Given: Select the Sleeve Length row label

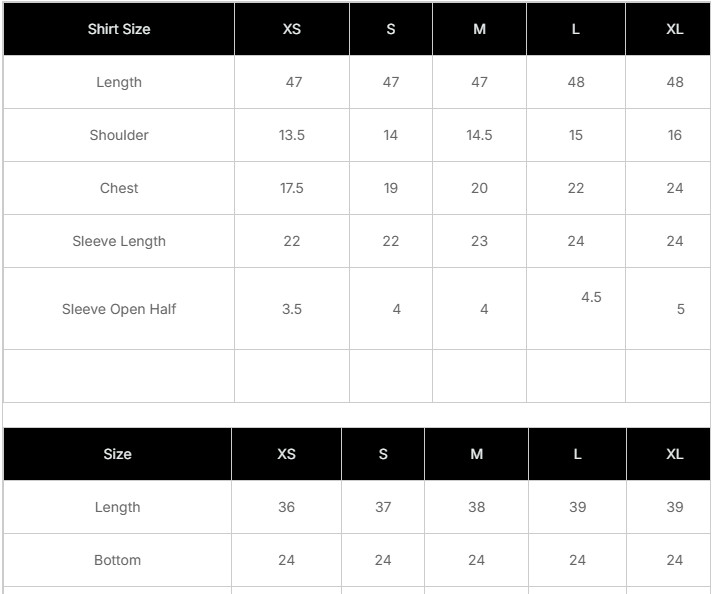Looking at the screenshot, I should tap(119, 241).
